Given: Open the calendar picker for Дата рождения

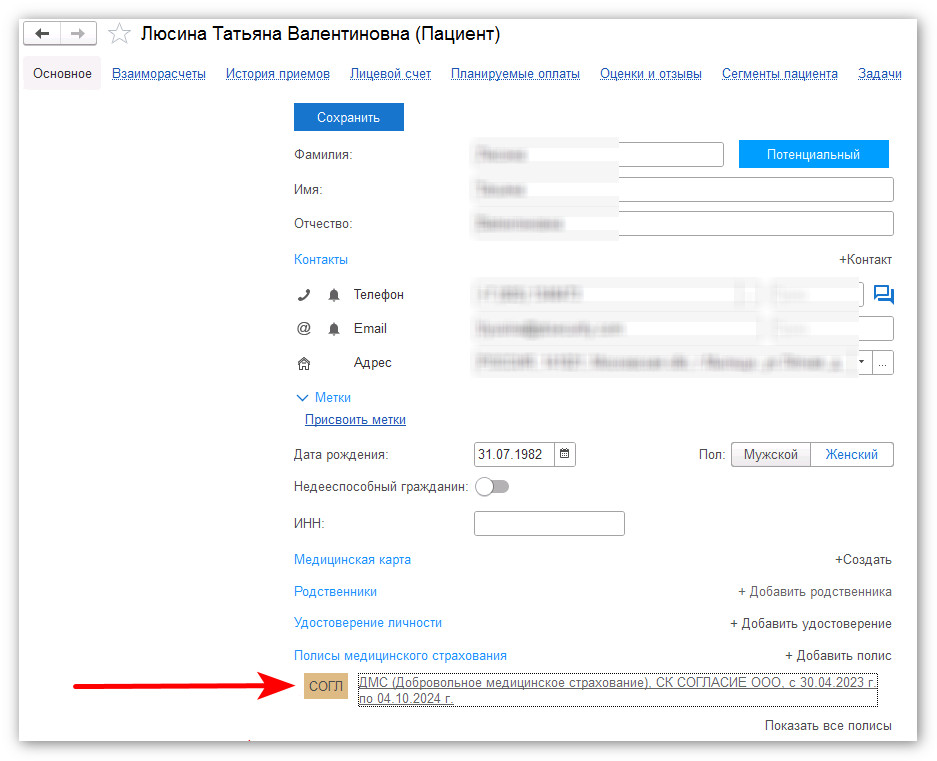Looking at the screenshot, I should pyautogui.click(x=564, y=454).
